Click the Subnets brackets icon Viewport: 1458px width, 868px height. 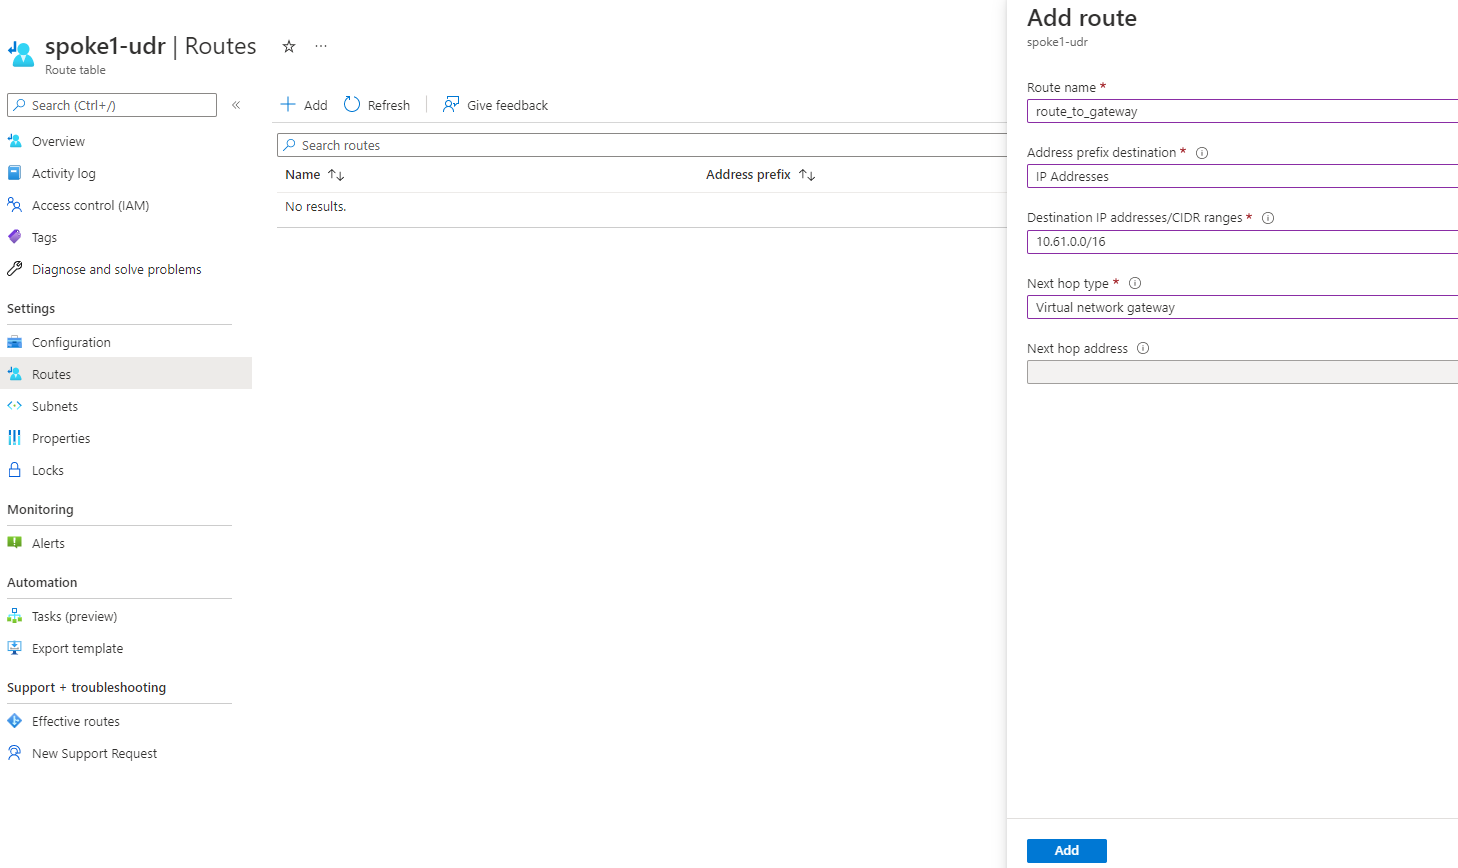coord(15,406)
